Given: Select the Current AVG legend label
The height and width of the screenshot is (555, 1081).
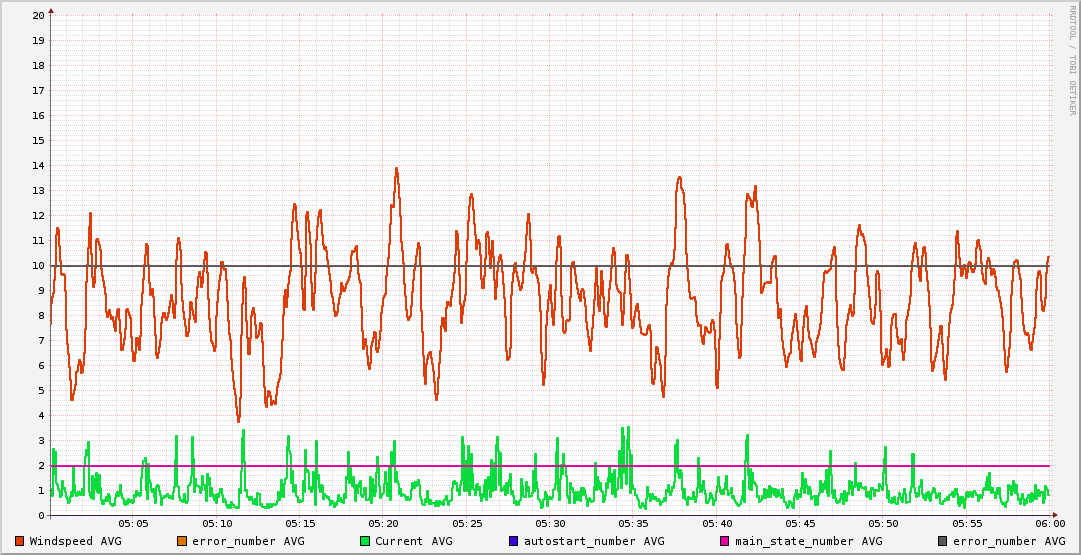Looking at the screenshot, I should (414, 541).
